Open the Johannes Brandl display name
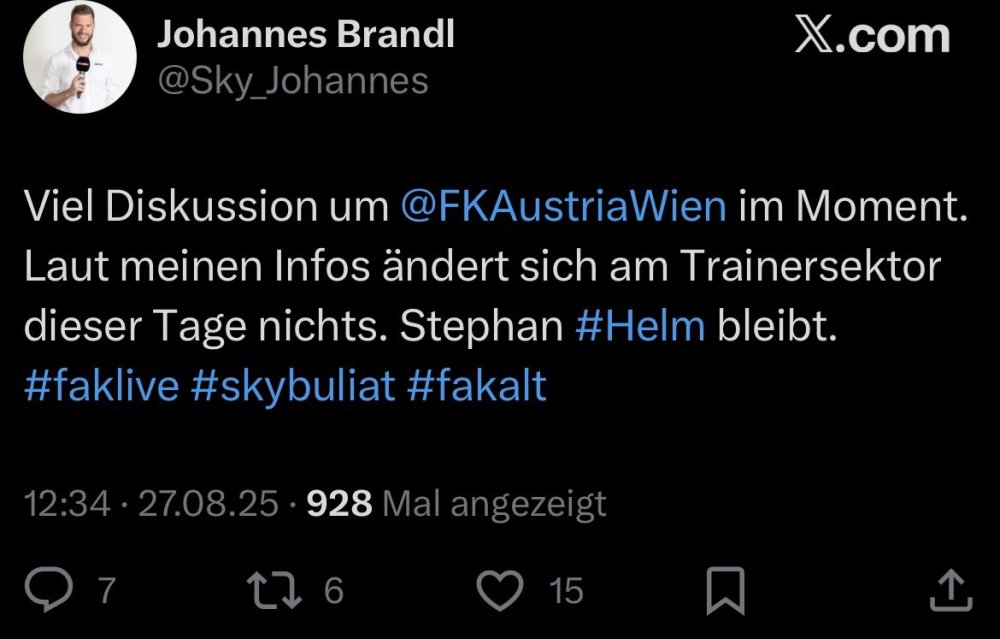Image resolution: width=1000 pixels, height=639 pixels. [x=305, y=35]
